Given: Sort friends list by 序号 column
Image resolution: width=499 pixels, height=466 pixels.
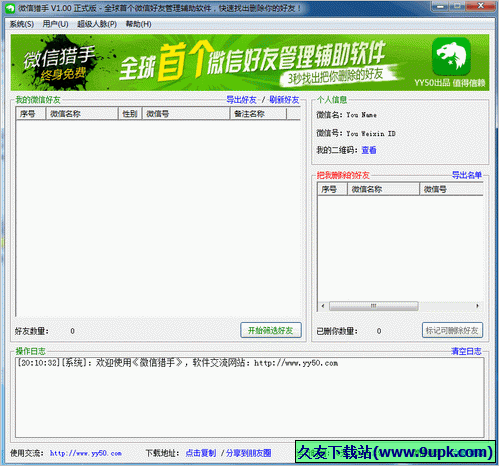Looking at the screenshot, I should 30,114.
